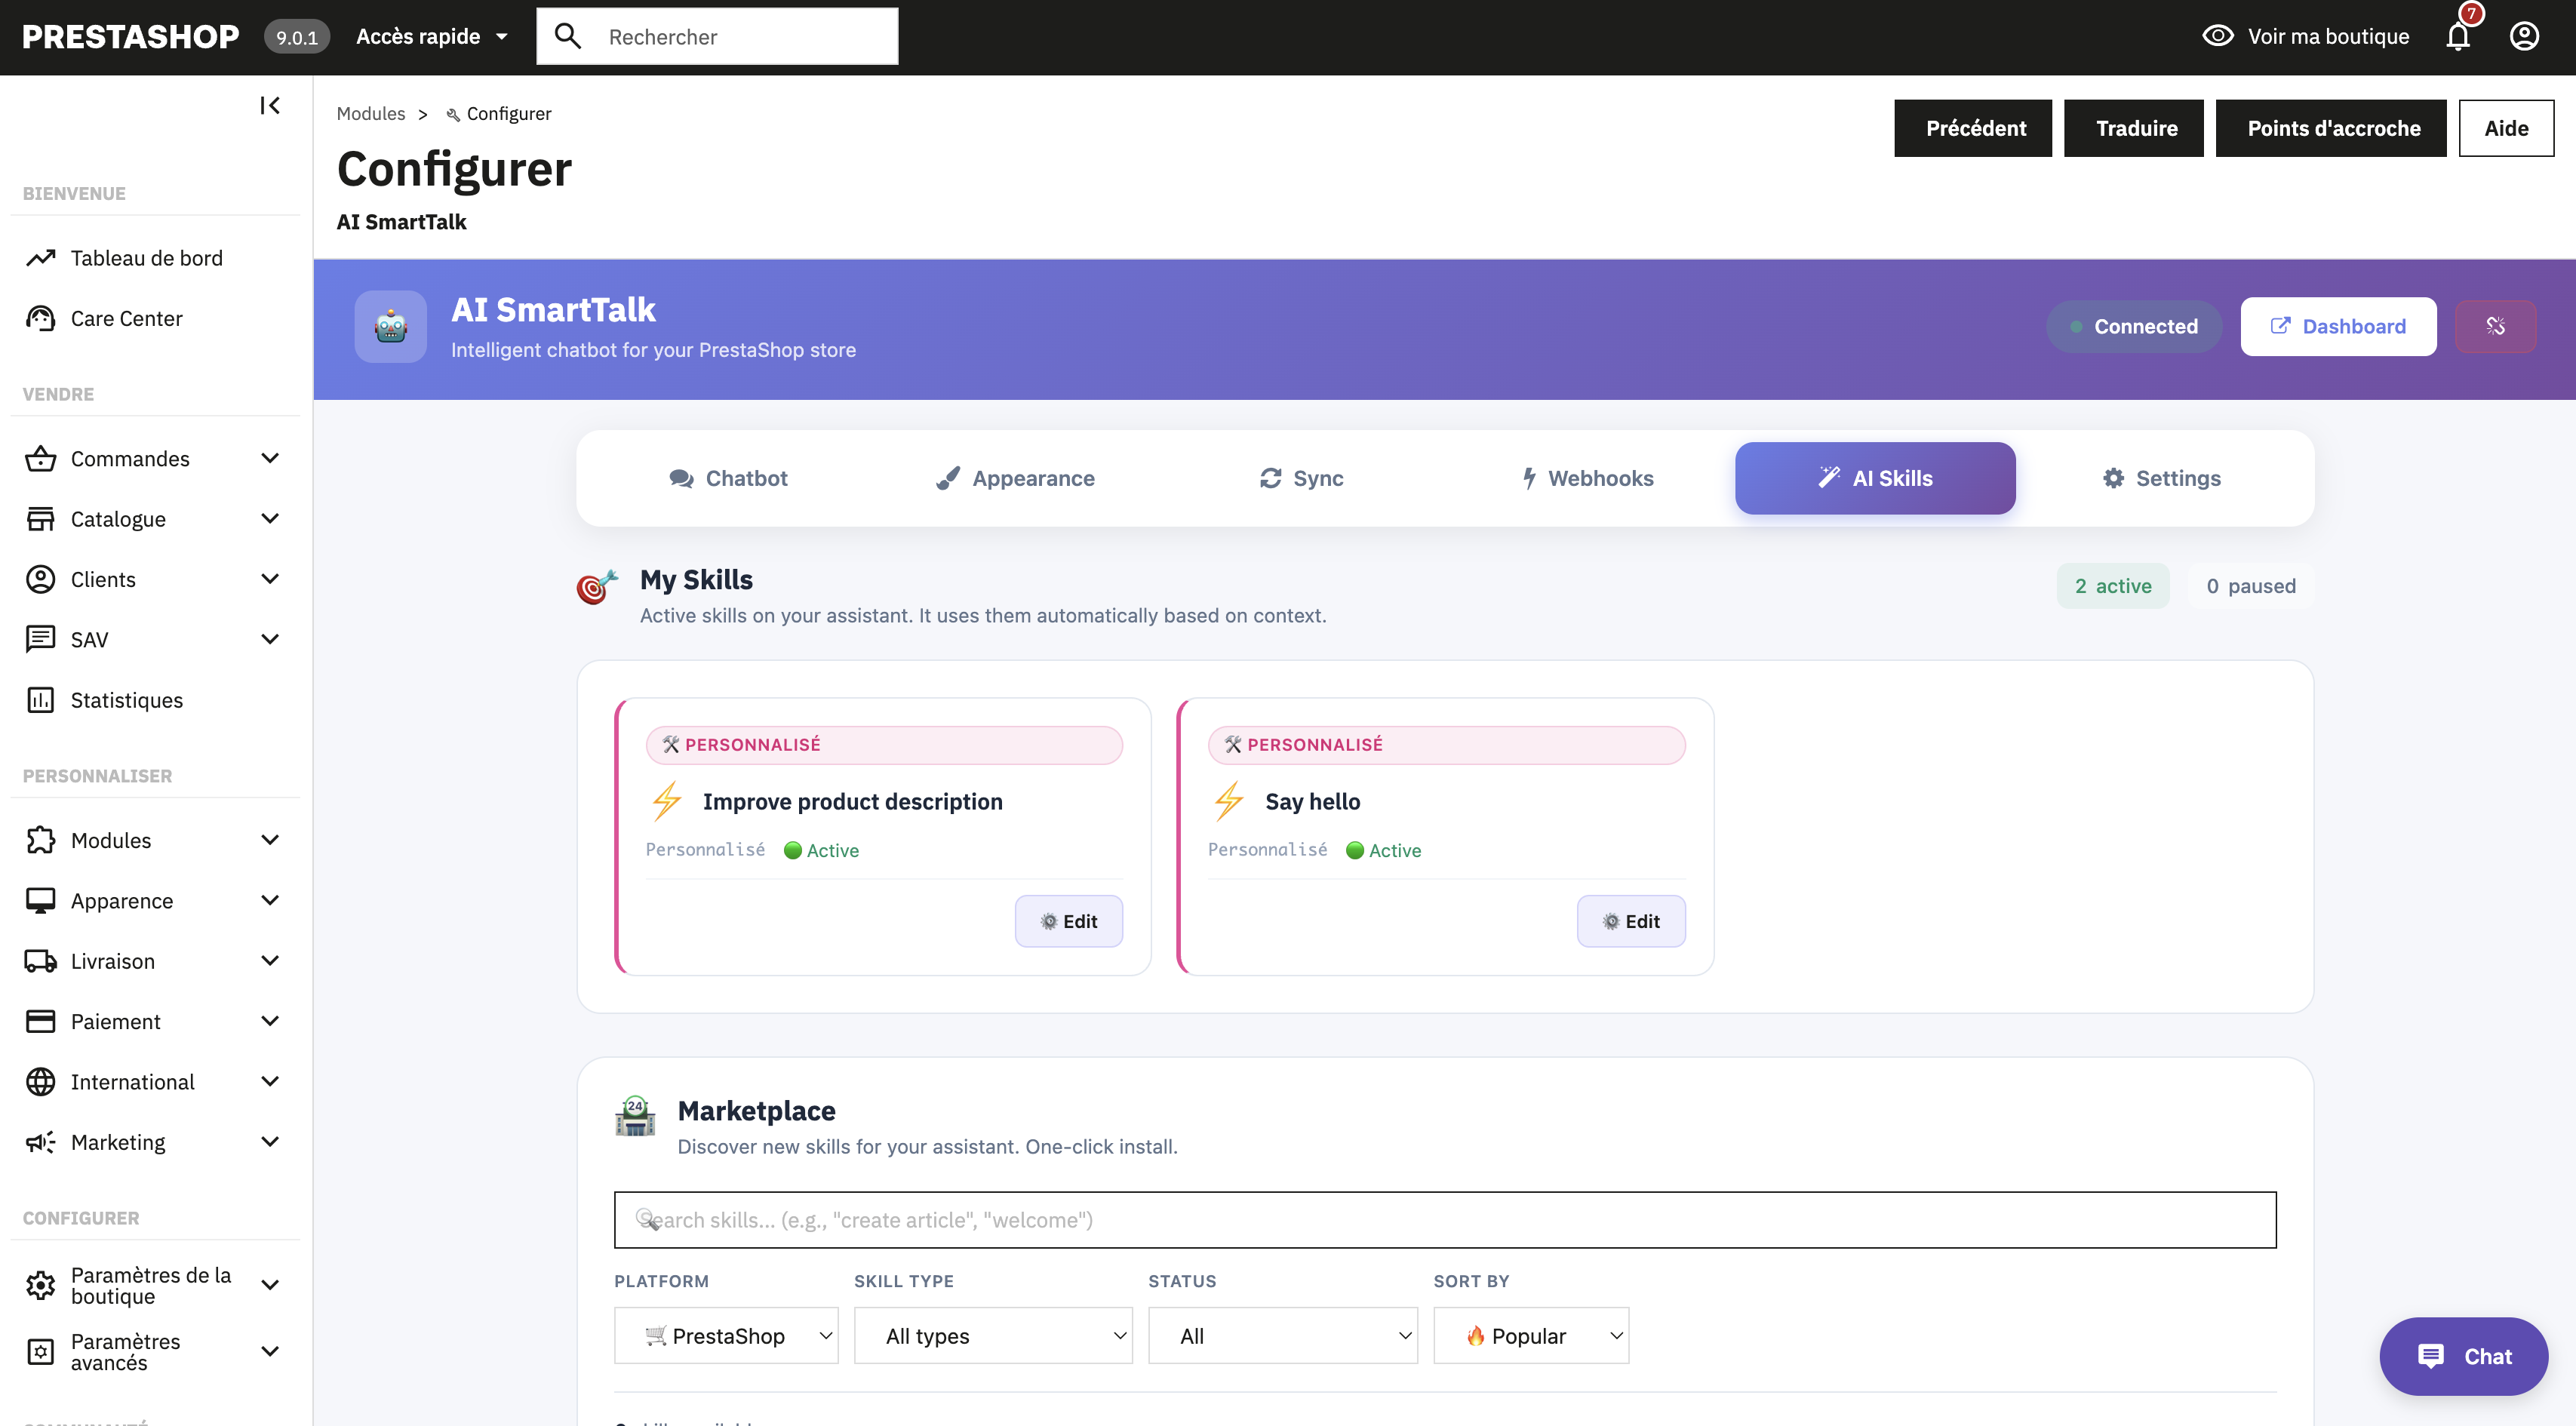This screenshot has width=2576, height=1426.
Task: Switch to the Appearance tab
Action: [1015, 478]
